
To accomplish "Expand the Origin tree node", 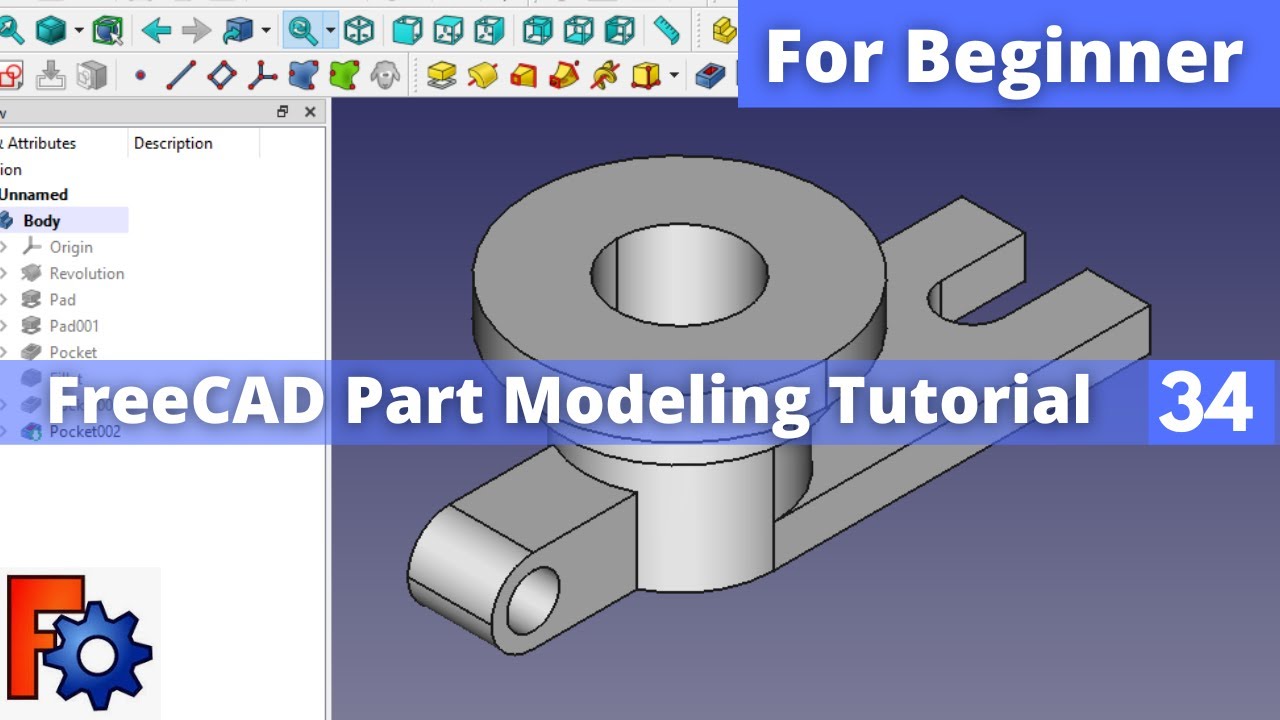I will (5, 247).
